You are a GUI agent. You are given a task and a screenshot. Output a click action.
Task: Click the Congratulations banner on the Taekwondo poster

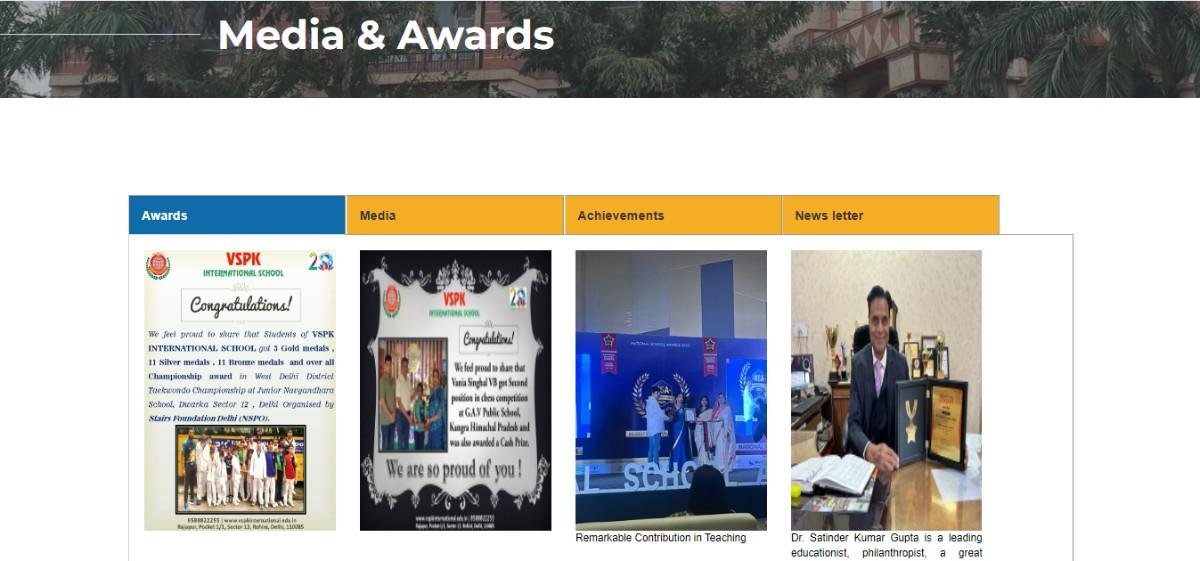coord(241,305)
